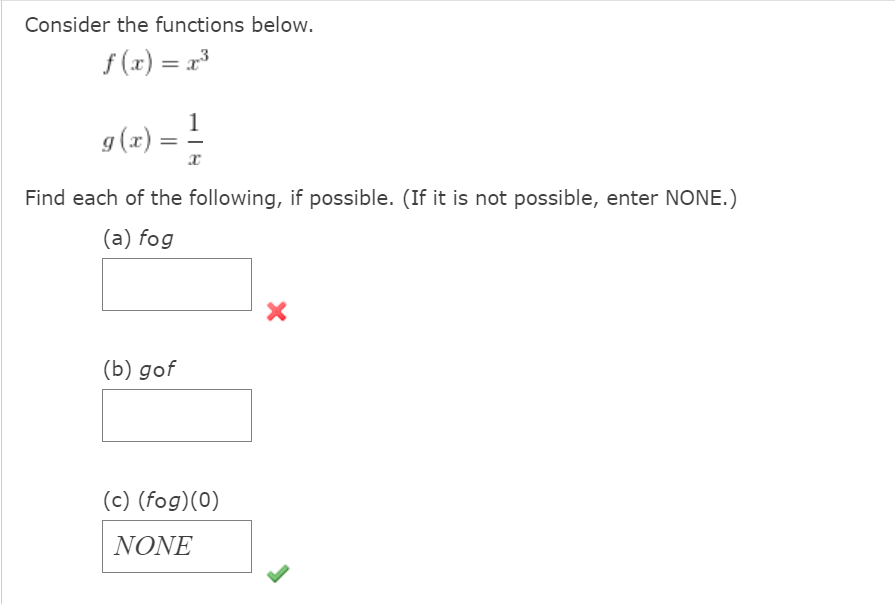Select the answer box for part (b) gof
Image resolution: width=895 pixels, height=604 pixels.
[x=176, y=415]
